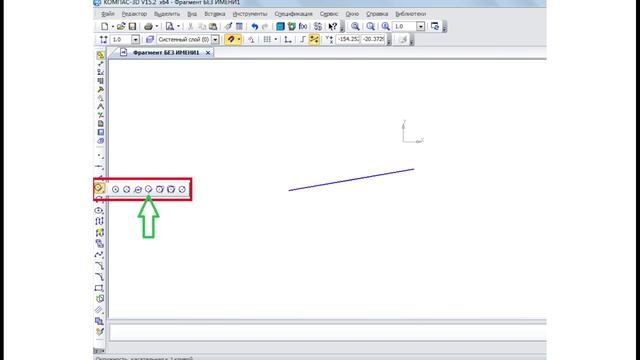Print the document using the printer icon
This screenshot has width=640, height=360.
pyautogui.click(x=148, y=27)
